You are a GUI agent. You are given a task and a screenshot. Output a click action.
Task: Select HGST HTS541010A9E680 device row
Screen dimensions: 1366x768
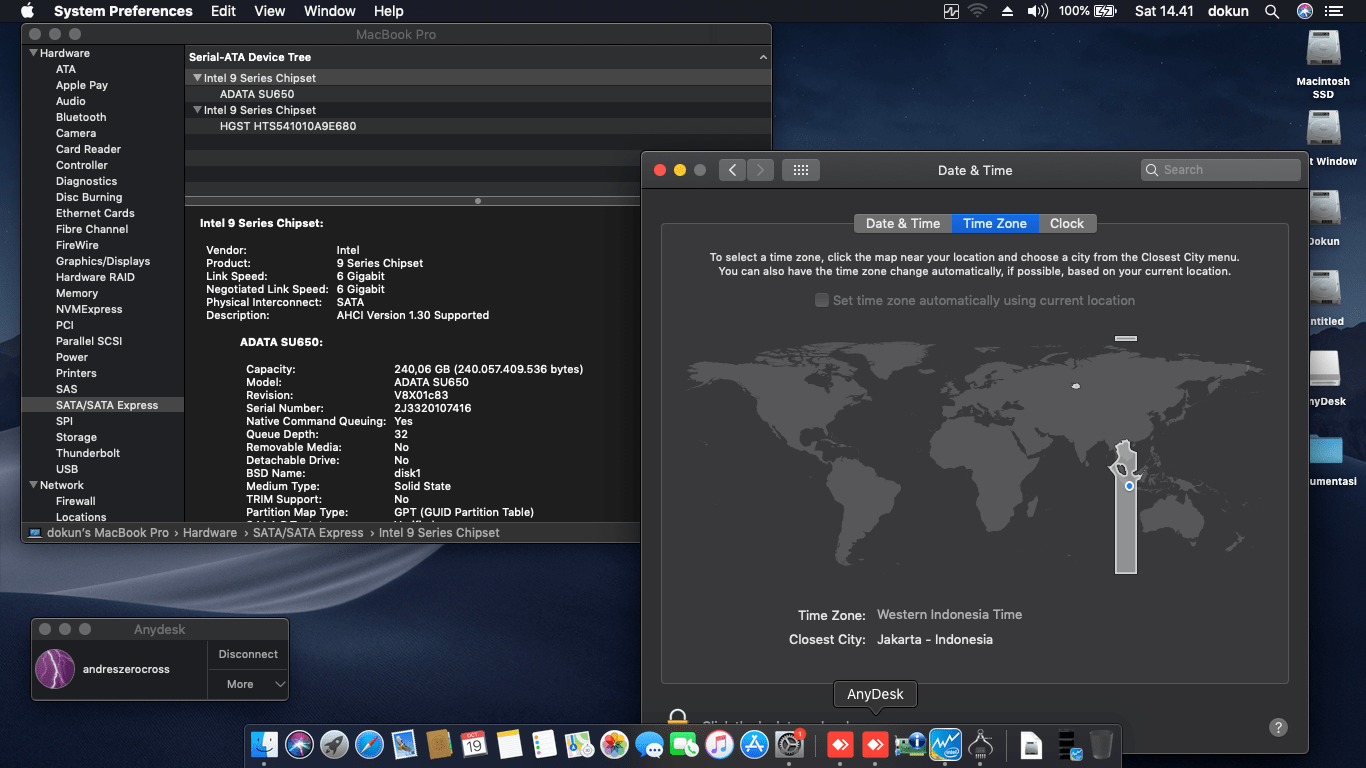(x=478, y=126)
